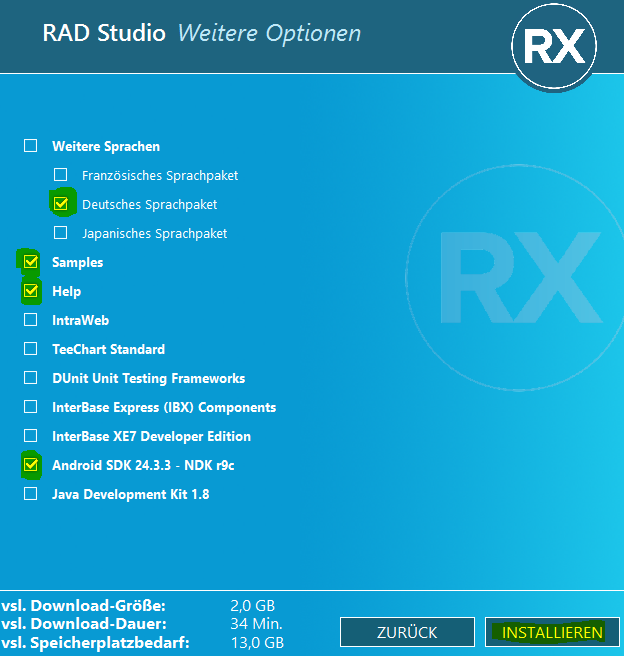
Task: Click the '2,0 GB' download size value
Action: [x=253, y=606]
